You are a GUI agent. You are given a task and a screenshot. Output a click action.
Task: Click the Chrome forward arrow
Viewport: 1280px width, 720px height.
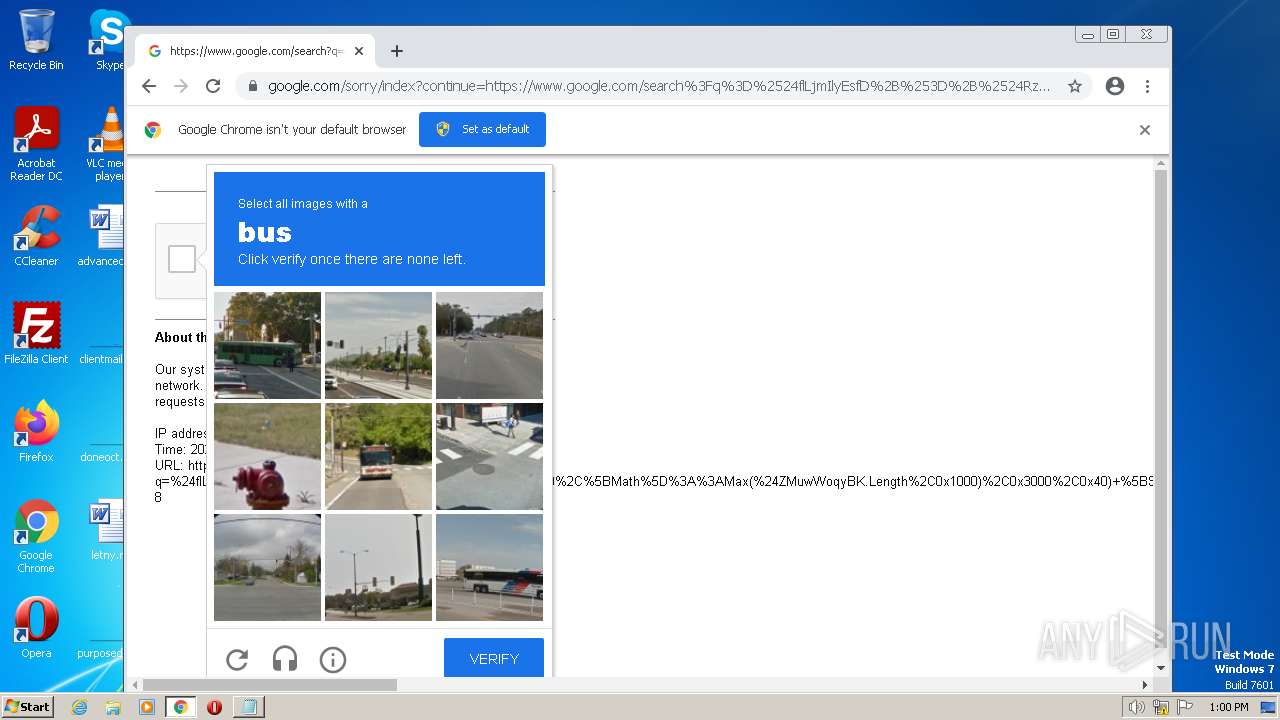[181, 86]
